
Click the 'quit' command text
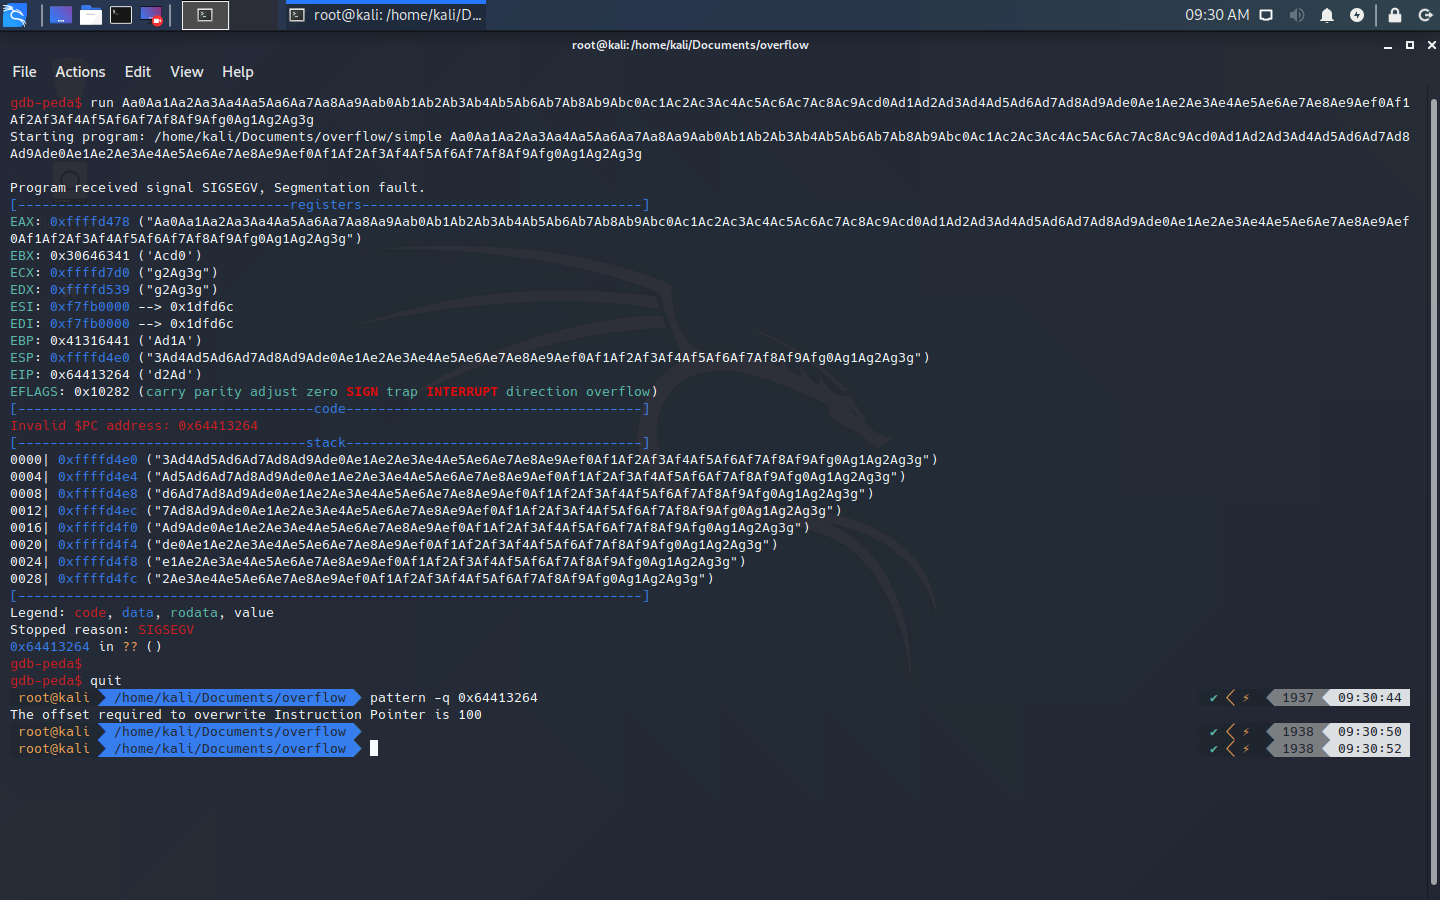click(x=106, y=681)
